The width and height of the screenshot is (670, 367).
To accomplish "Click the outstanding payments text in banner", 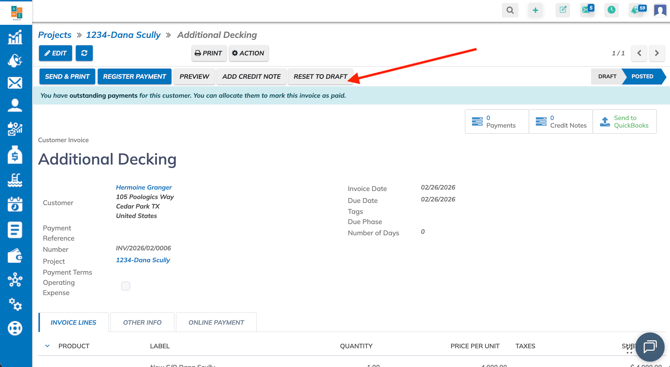I will pyautogui.click(x=103, y=96).
